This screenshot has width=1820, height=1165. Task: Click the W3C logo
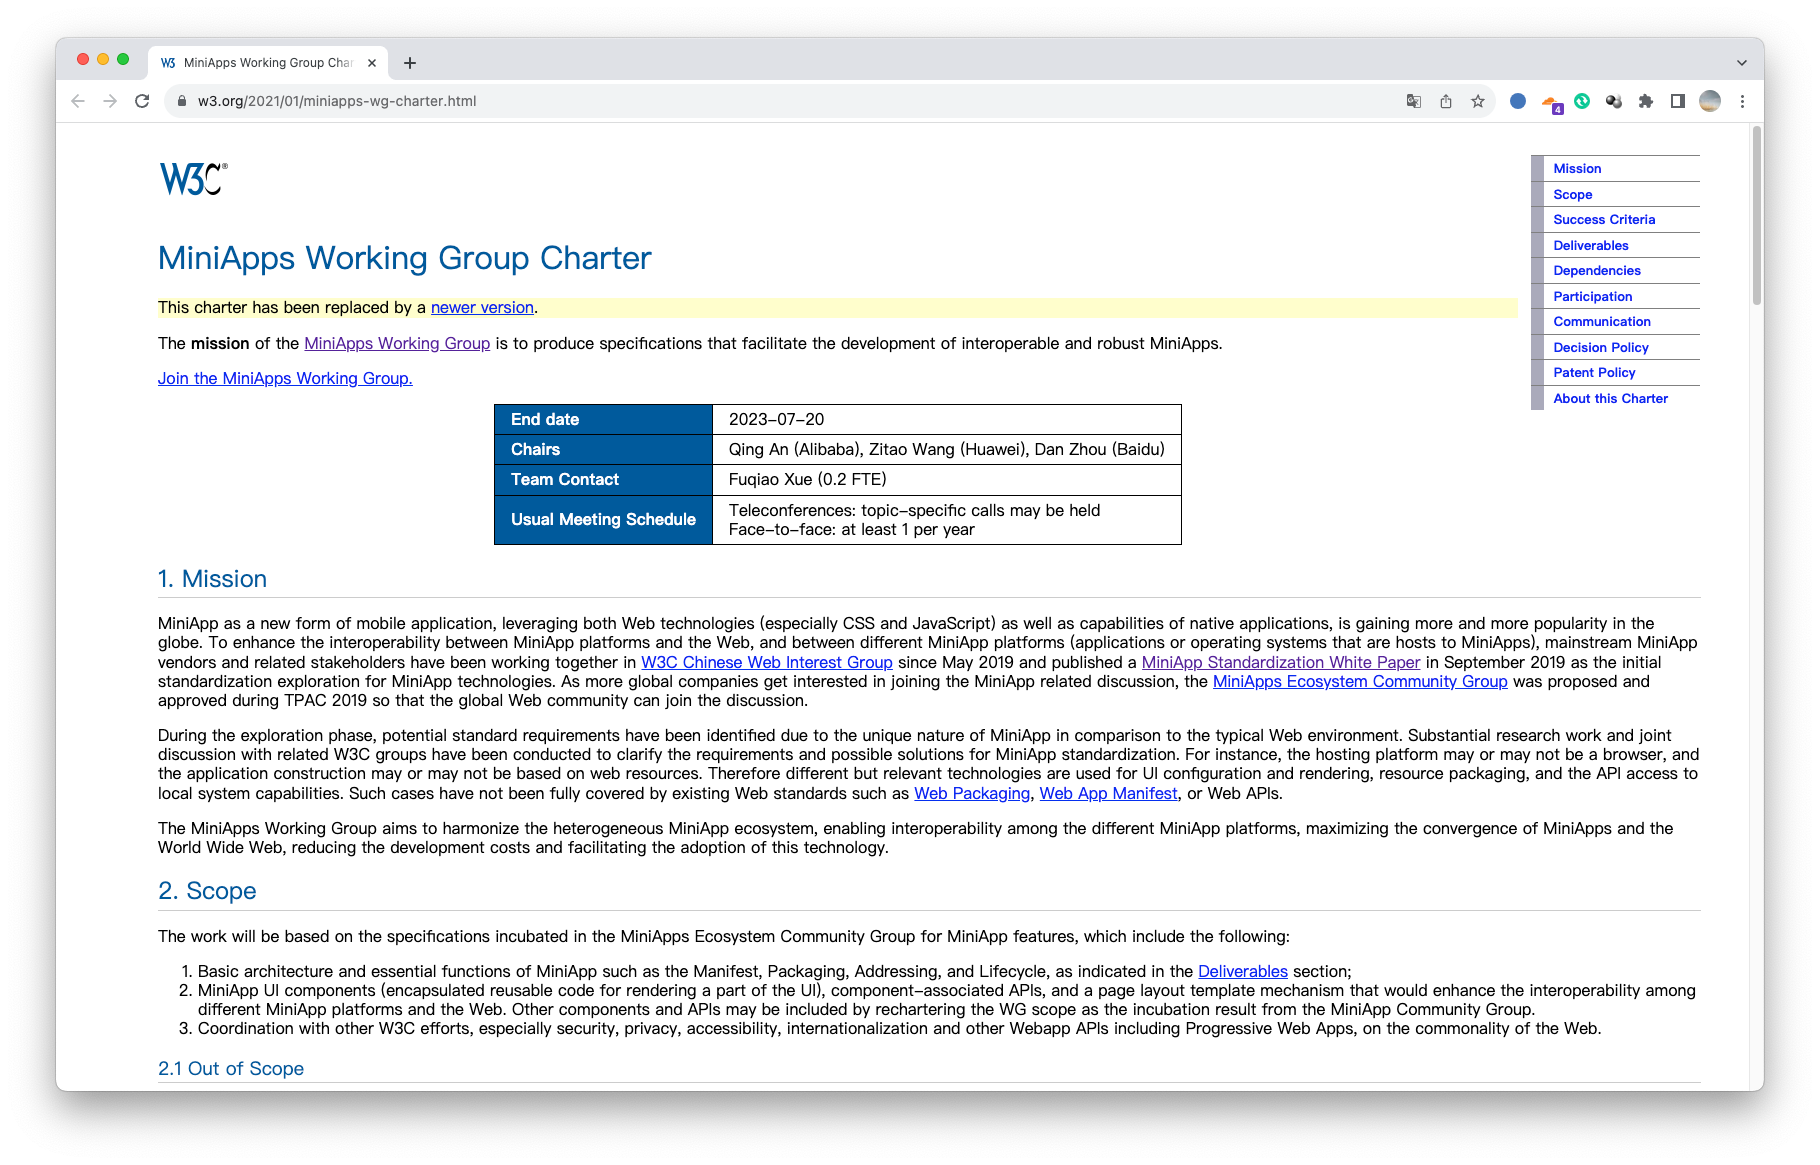(x=193, y=179)
